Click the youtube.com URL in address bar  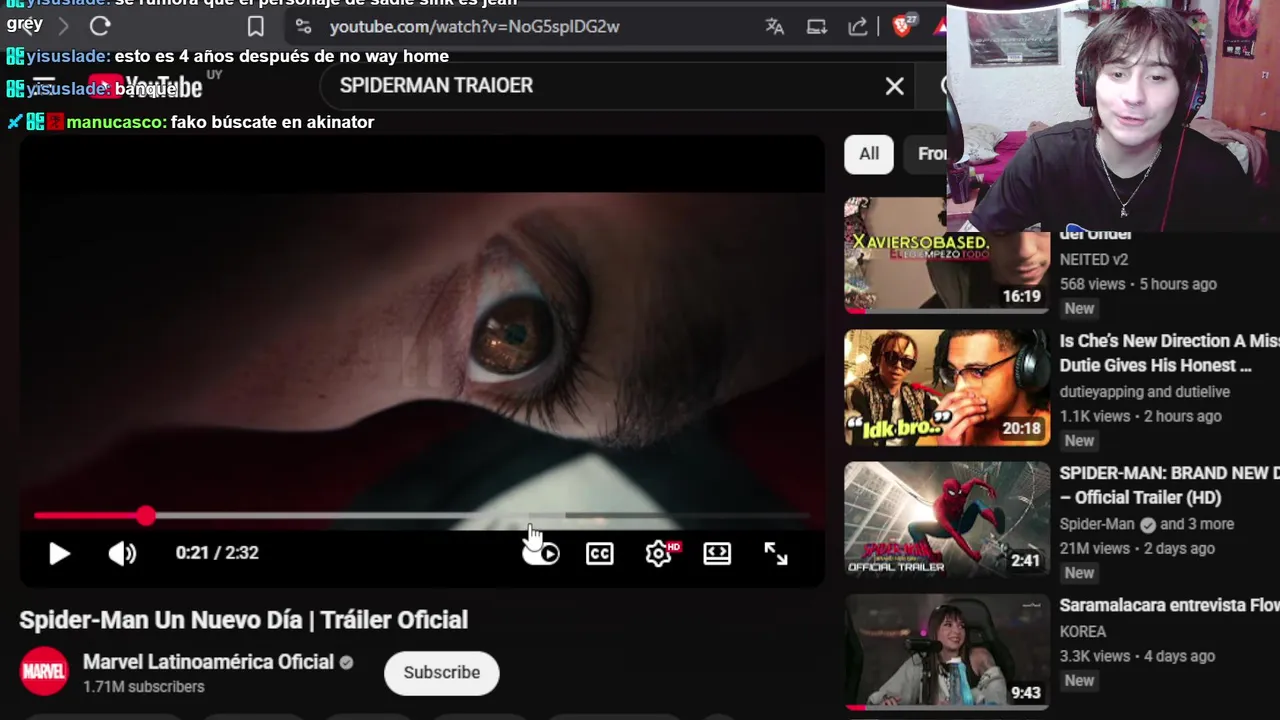474,27
